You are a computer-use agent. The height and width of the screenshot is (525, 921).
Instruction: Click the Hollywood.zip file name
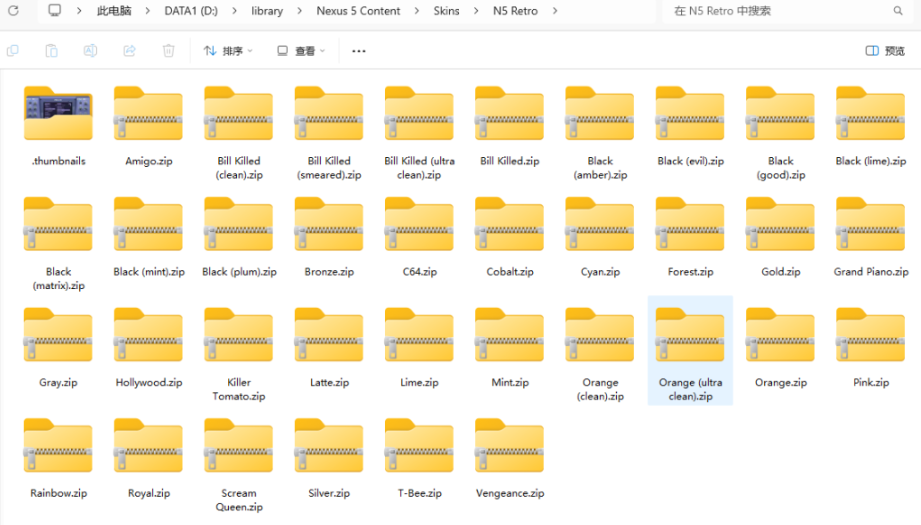149,382
